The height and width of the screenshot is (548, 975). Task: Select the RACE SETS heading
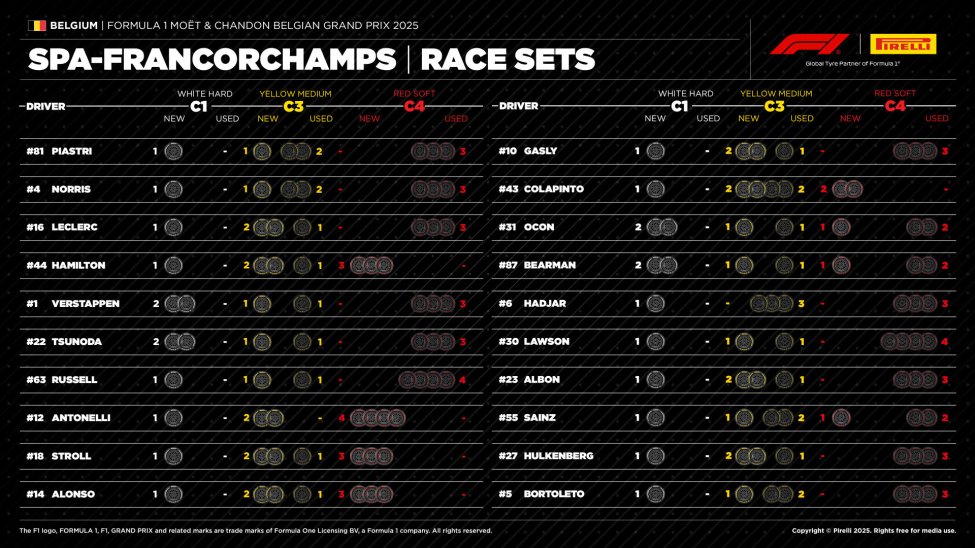(x=508, y=60)
